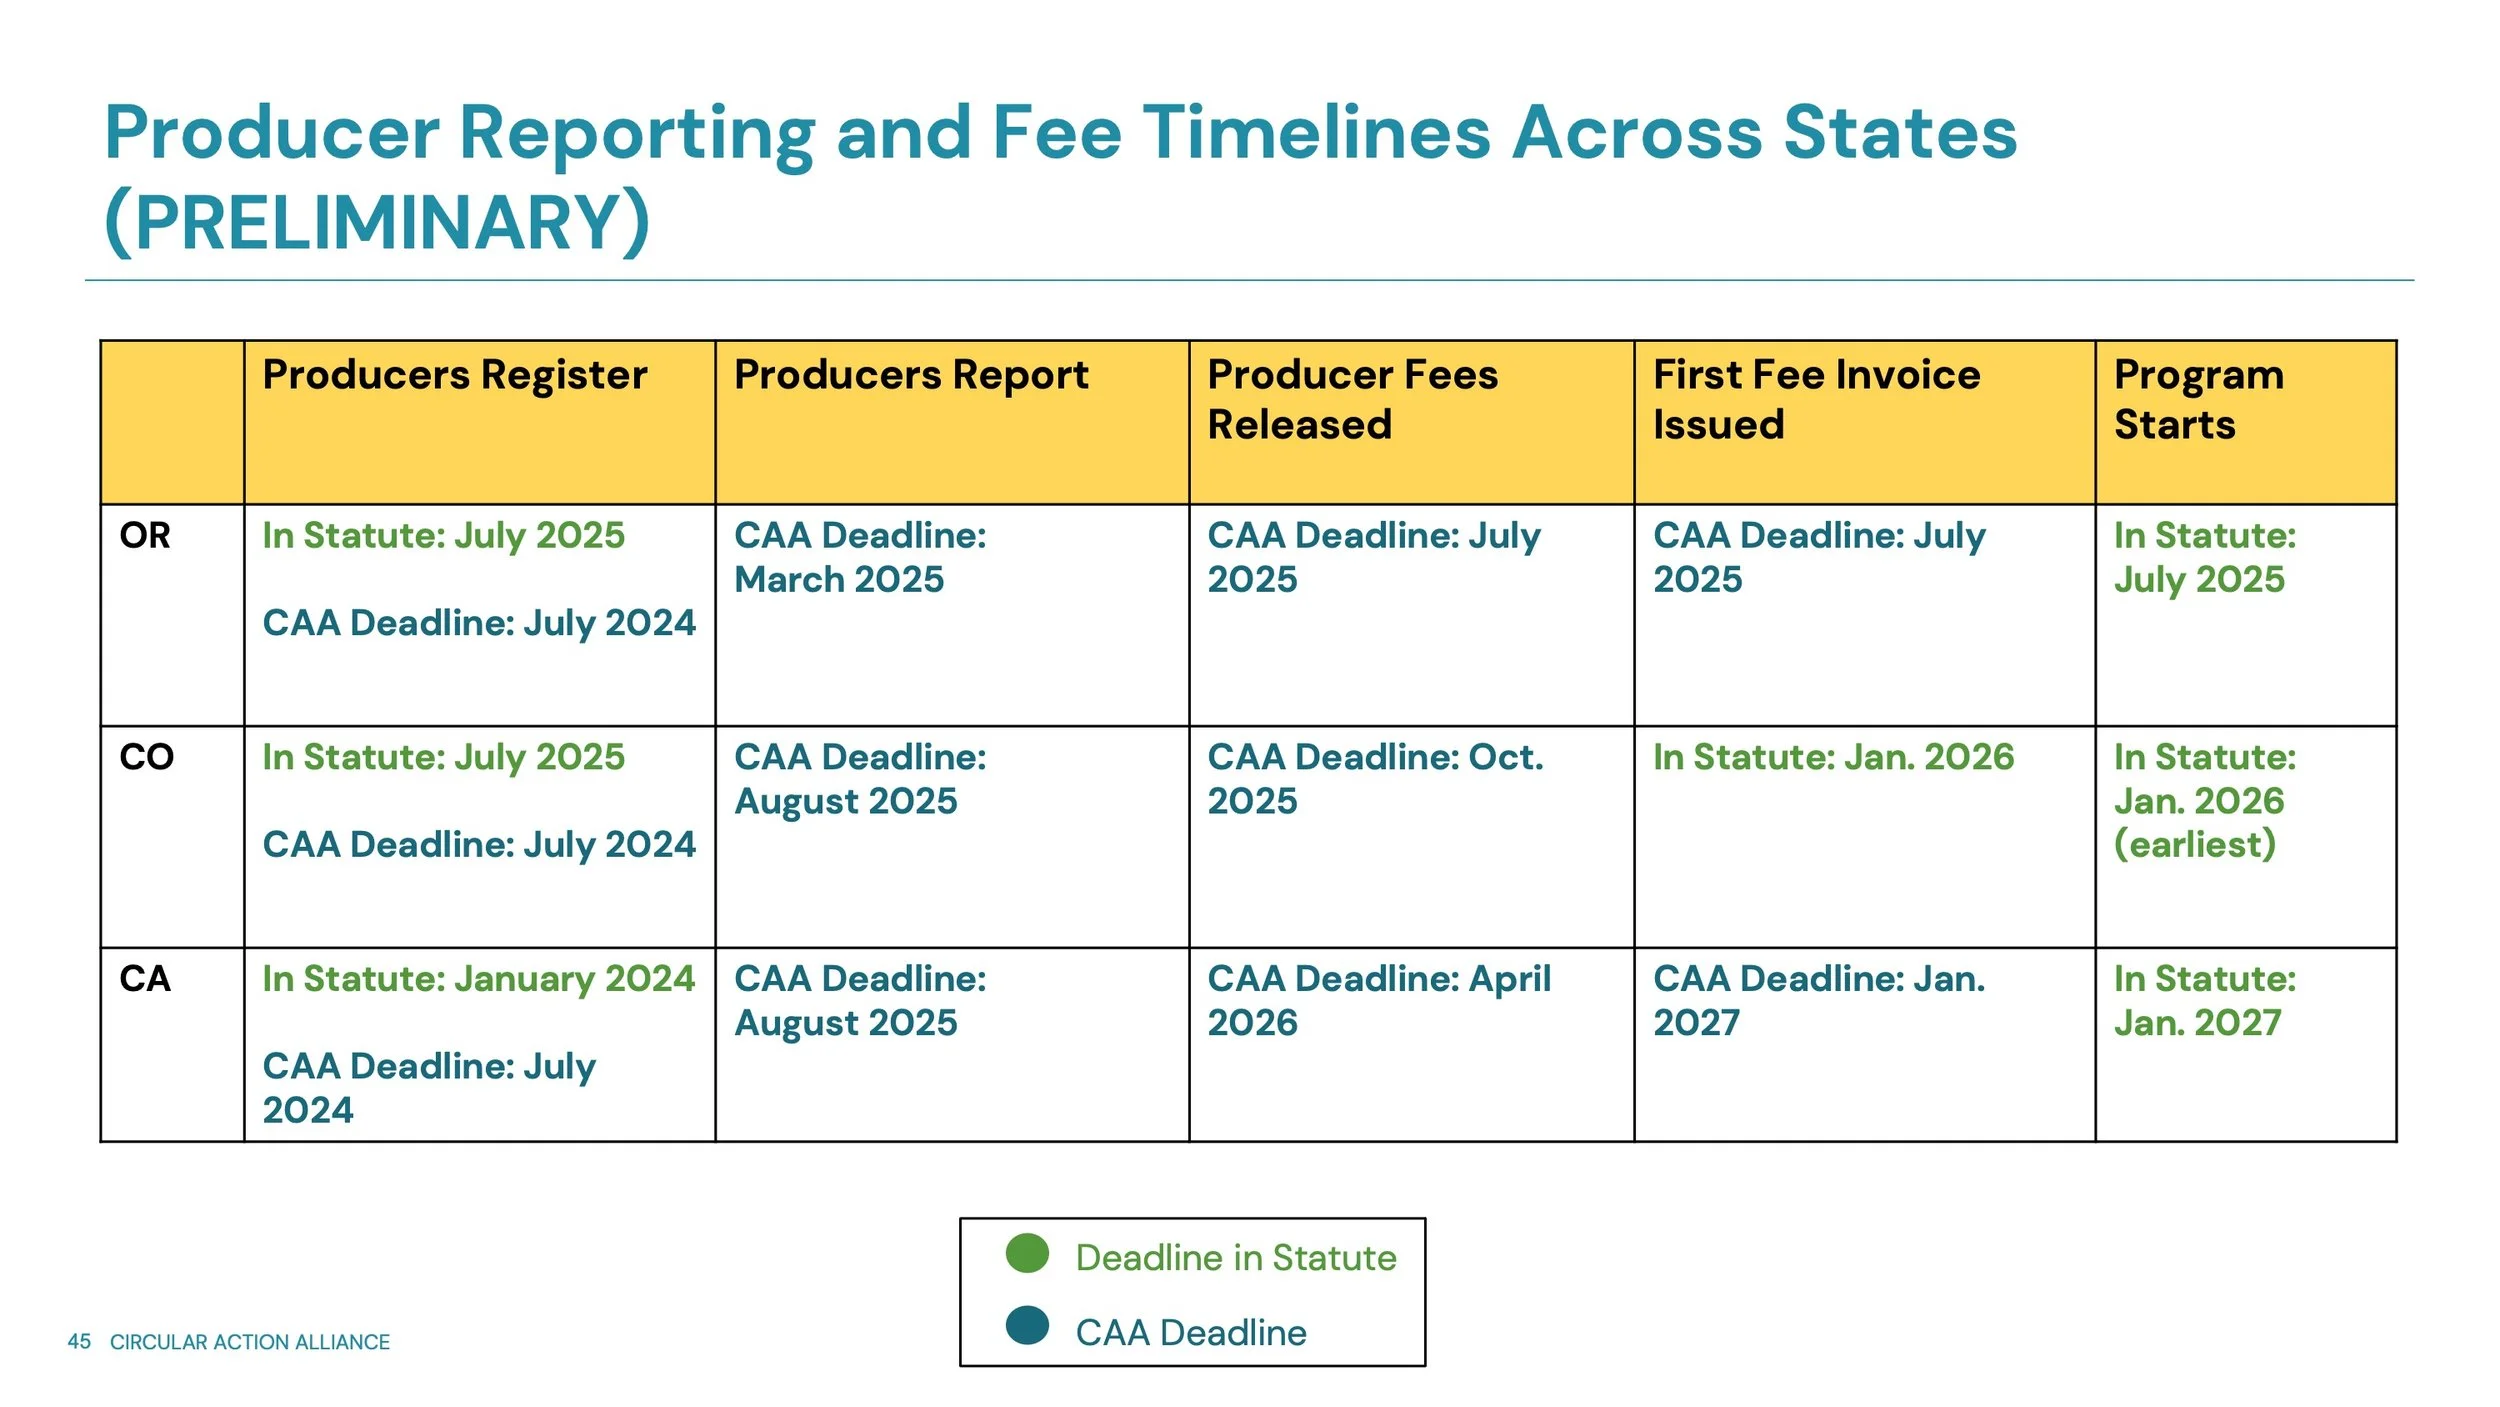This screenshot has height=1407, width=2500.
Task: Select In Statute: January 2024 text
Action: (478, 979)
